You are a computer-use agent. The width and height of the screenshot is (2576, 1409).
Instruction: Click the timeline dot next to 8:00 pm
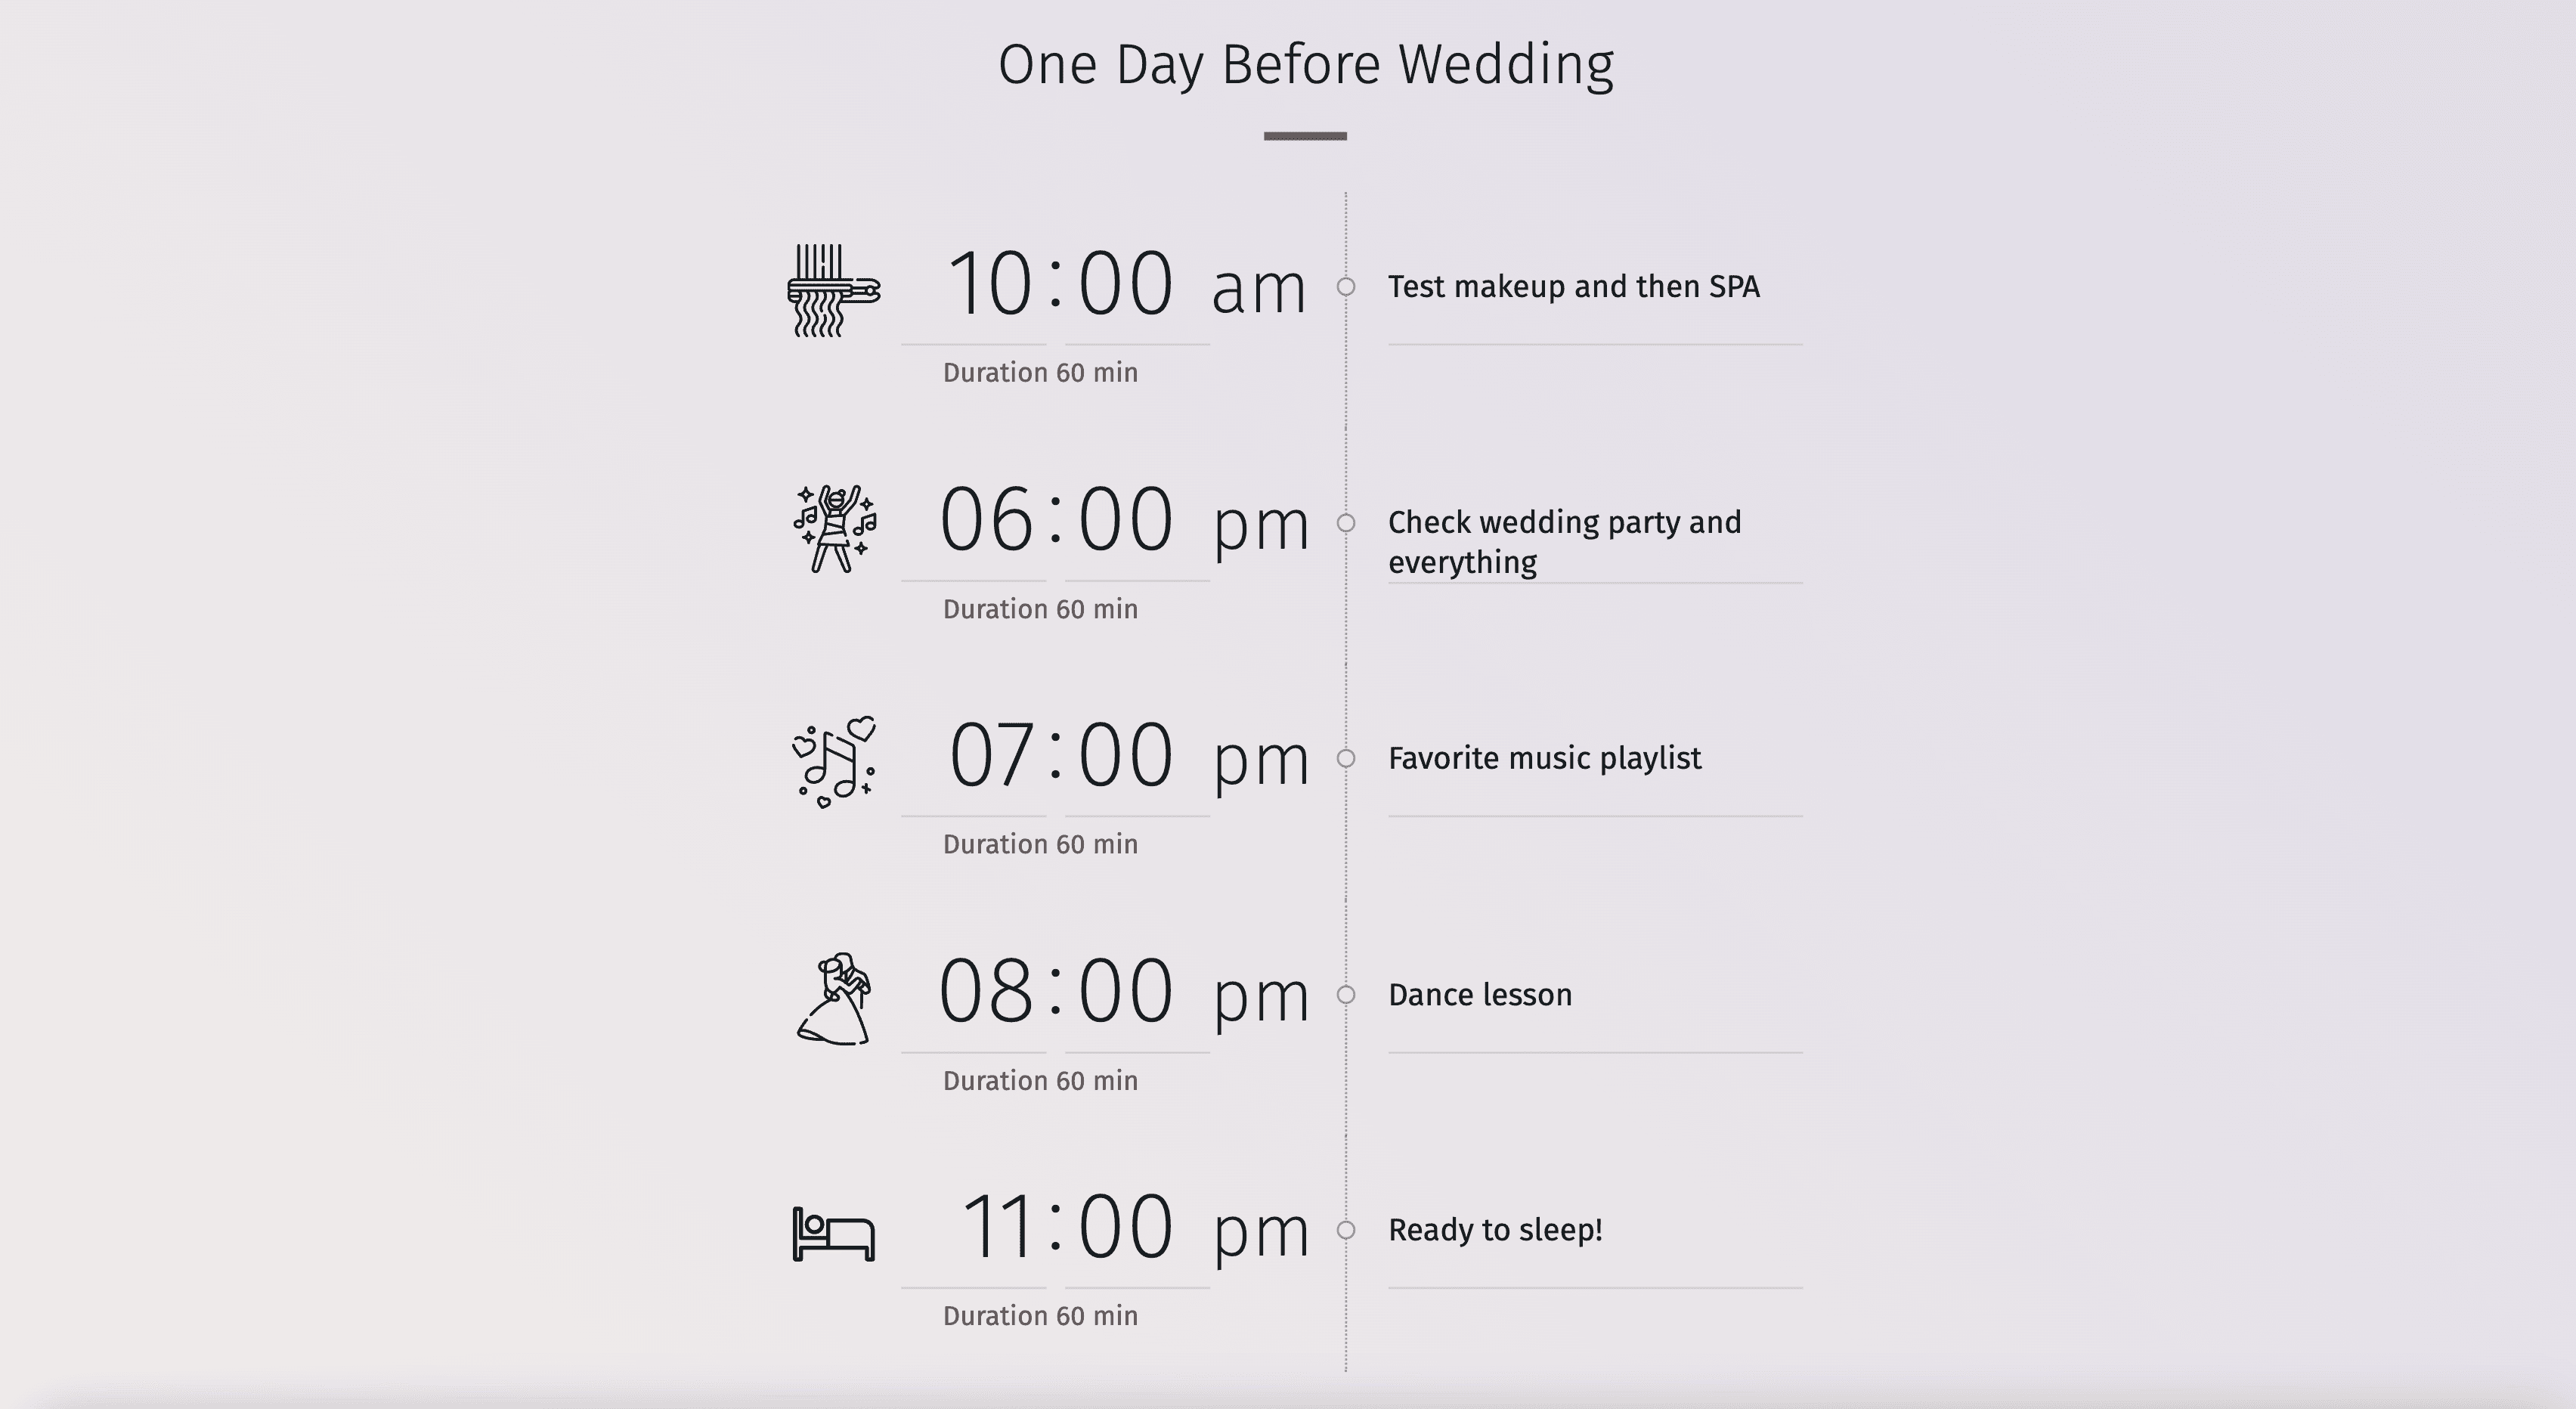pos(1346,994)
